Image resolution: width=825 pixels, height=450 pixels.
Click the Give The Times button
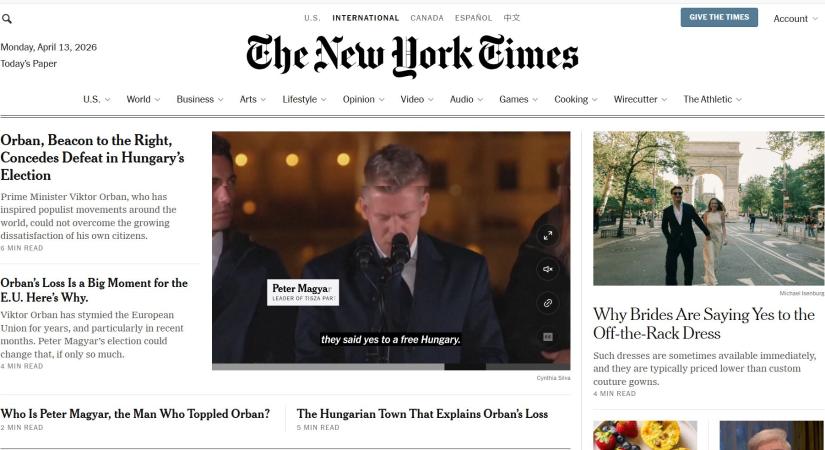[x=719, y=17]
